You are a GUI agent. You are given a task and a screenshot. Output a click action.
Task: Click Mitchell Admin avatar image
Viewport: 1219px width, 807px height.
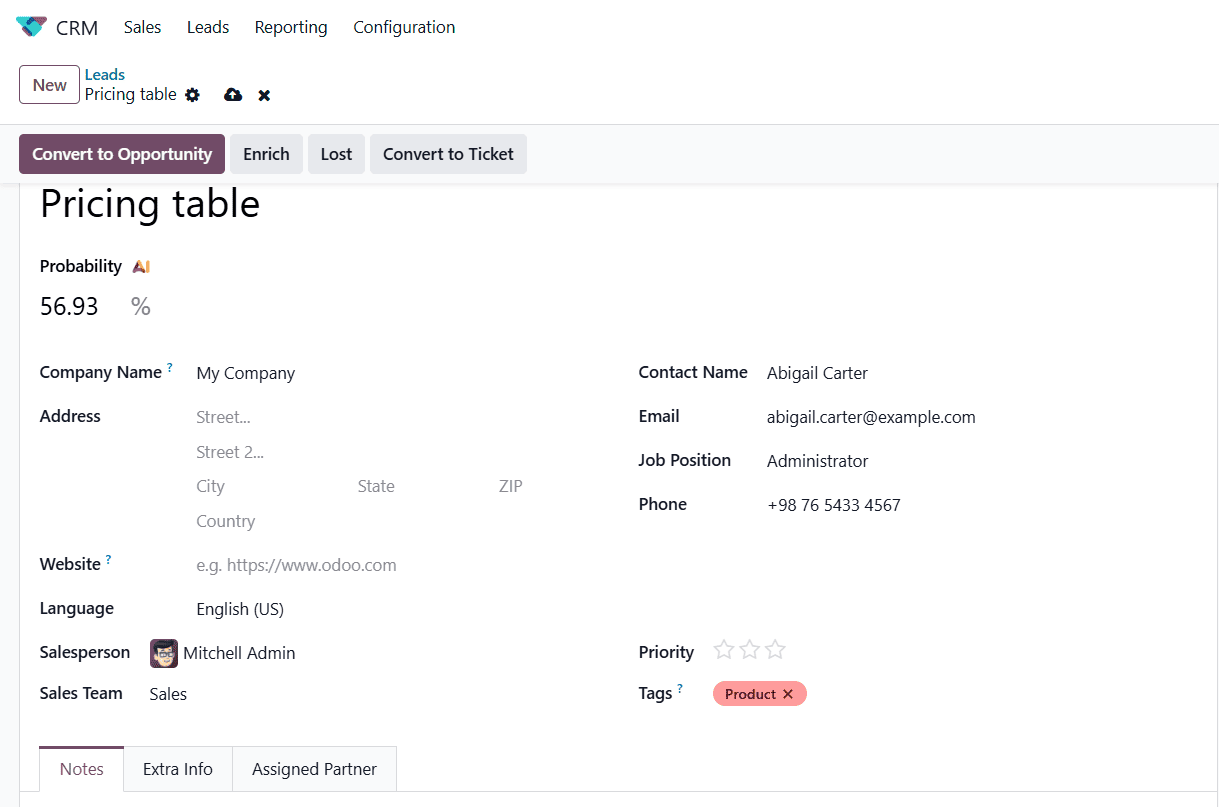(164, 653)
